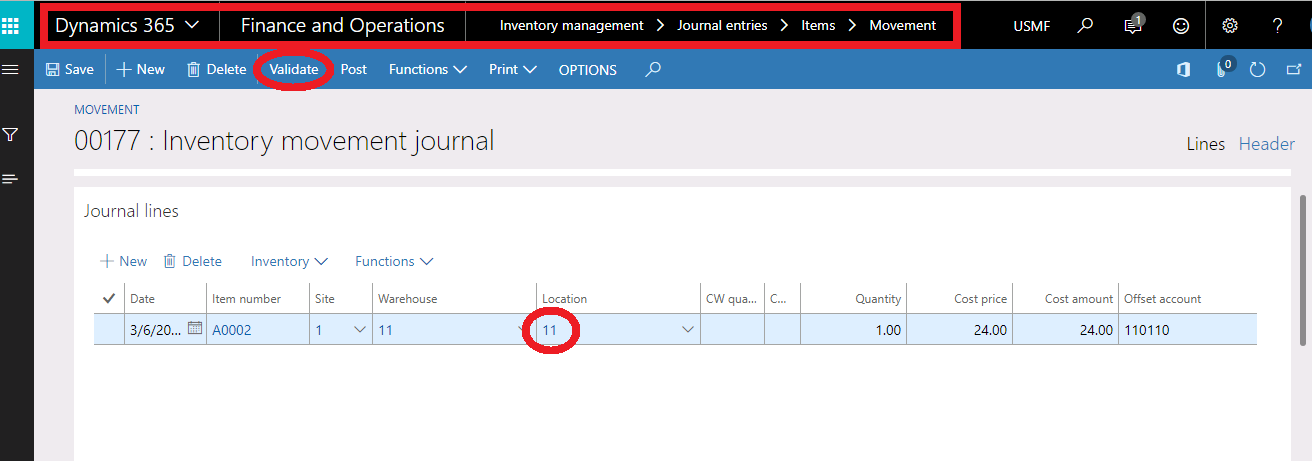Sort by Item number column header

click(x=247, y=299)
